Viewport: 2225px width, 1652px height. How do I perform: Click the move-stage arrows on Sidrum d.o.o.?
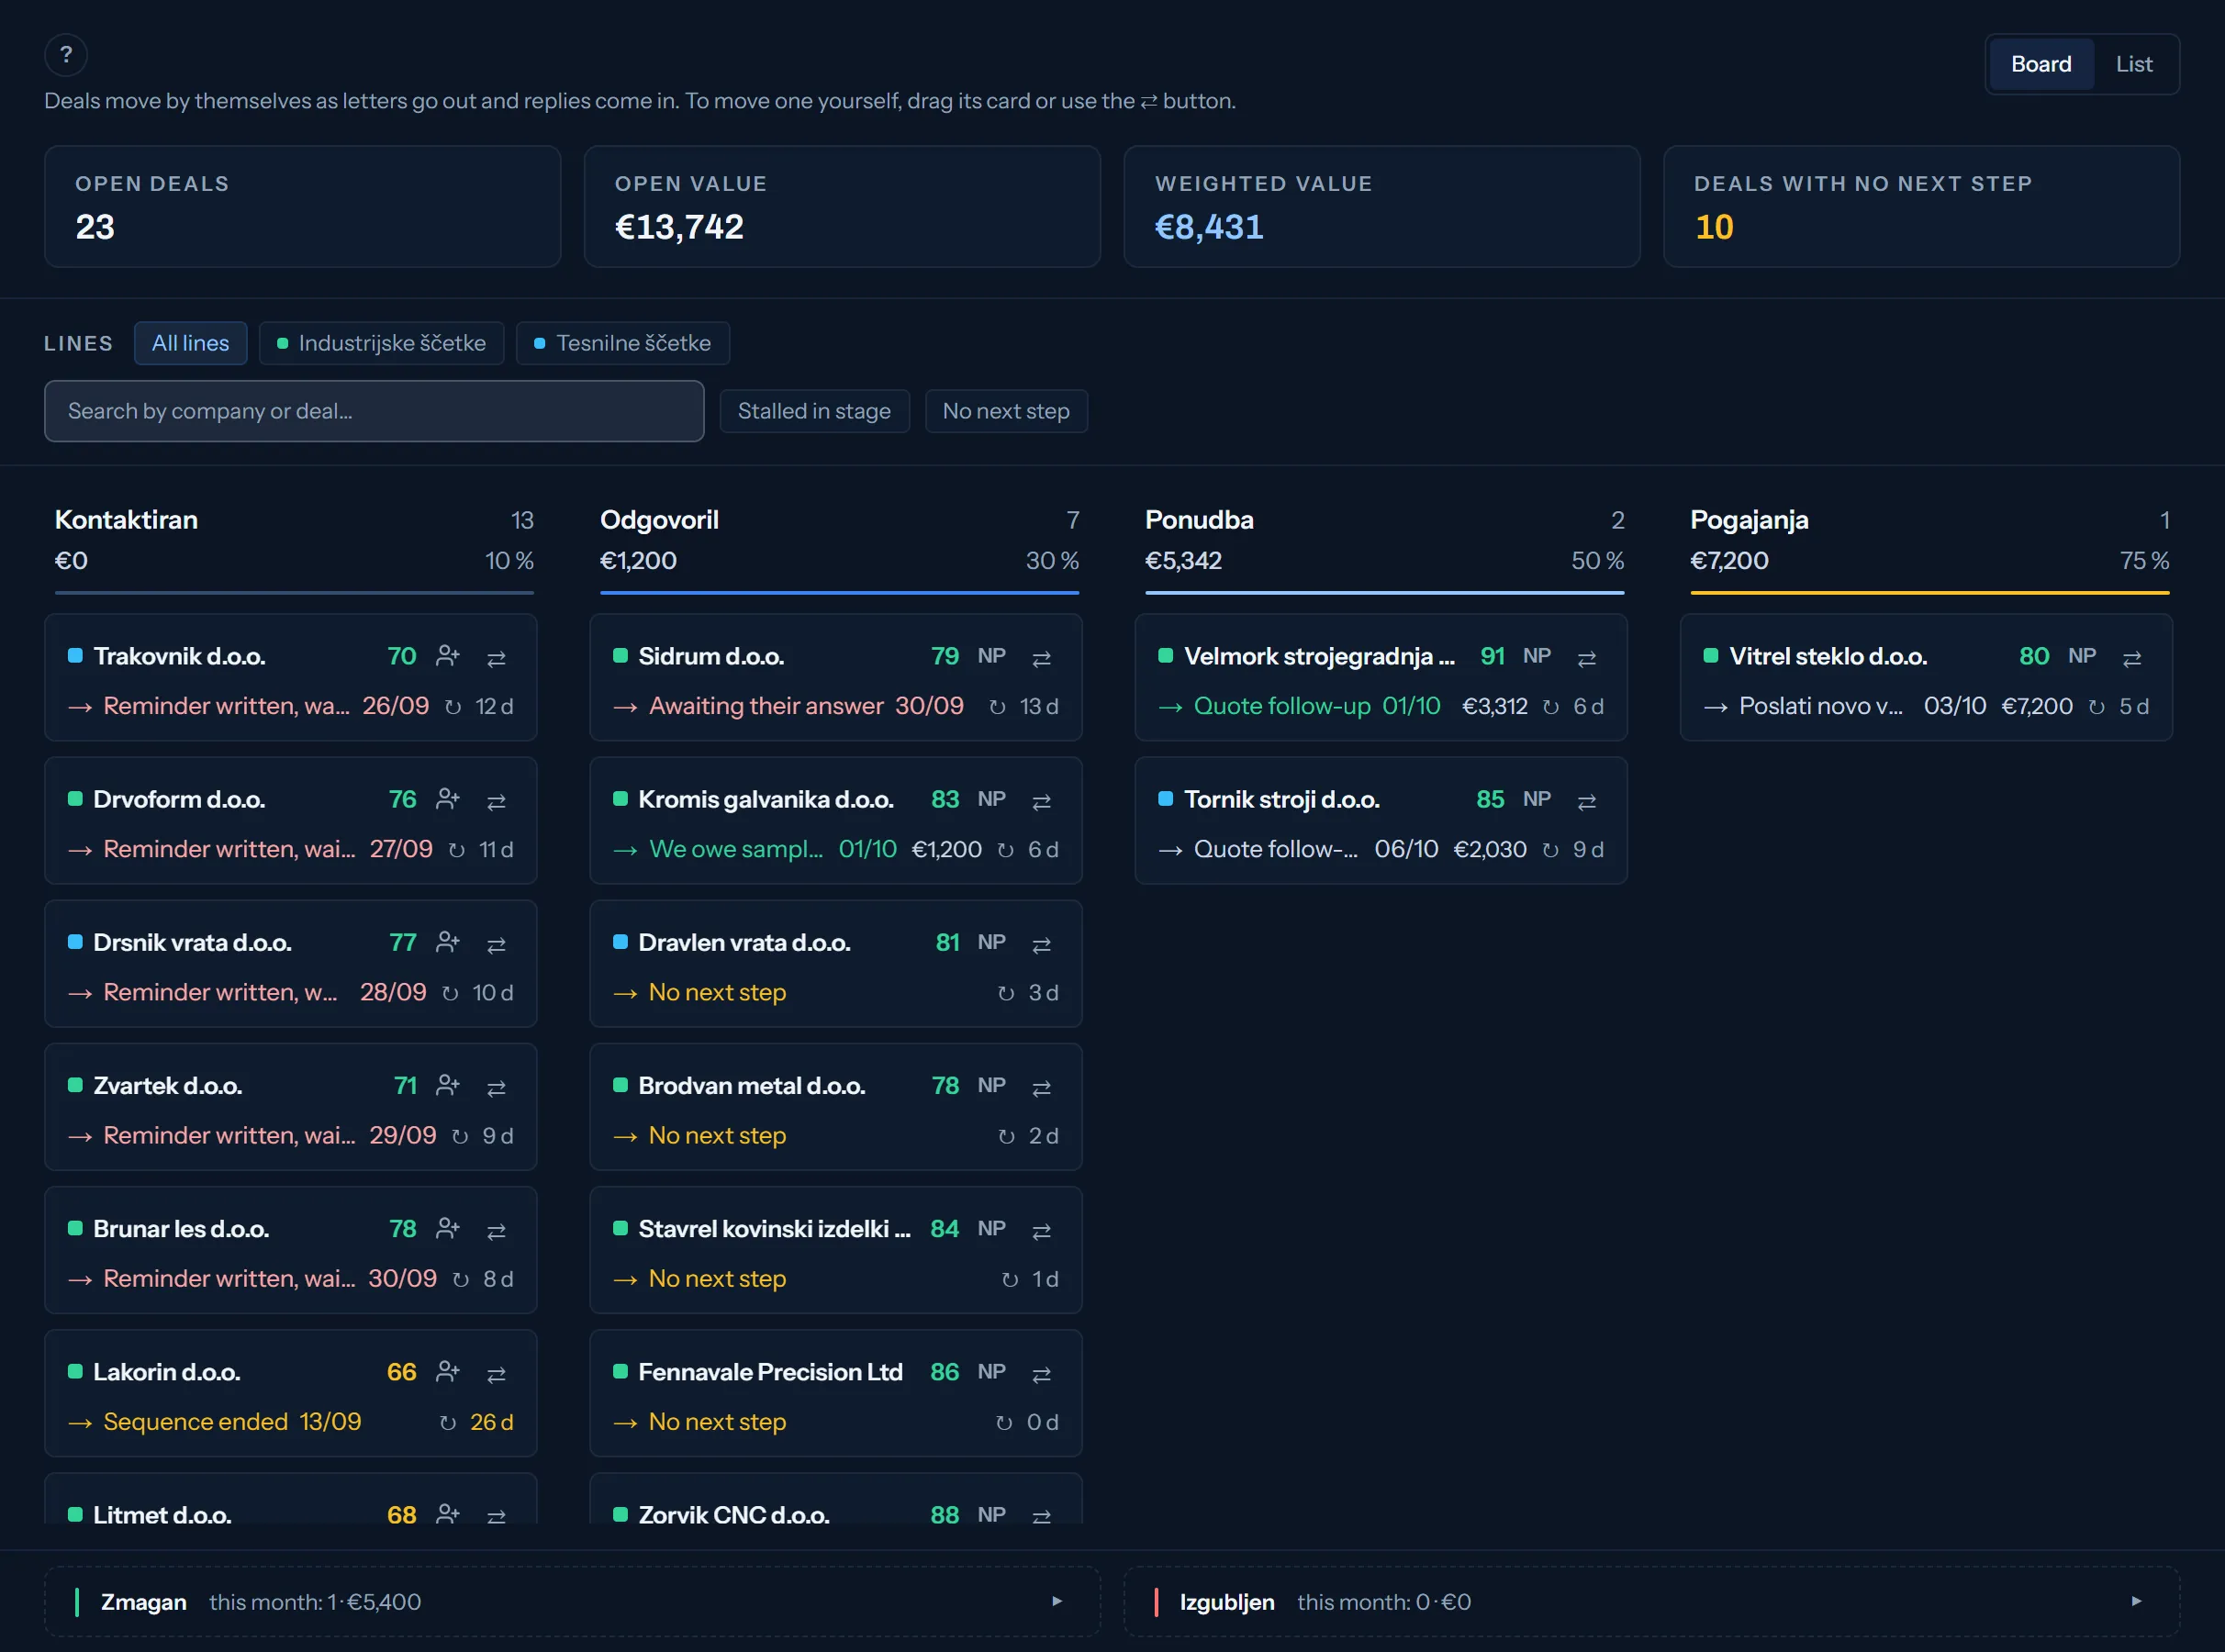point(1041,658)
